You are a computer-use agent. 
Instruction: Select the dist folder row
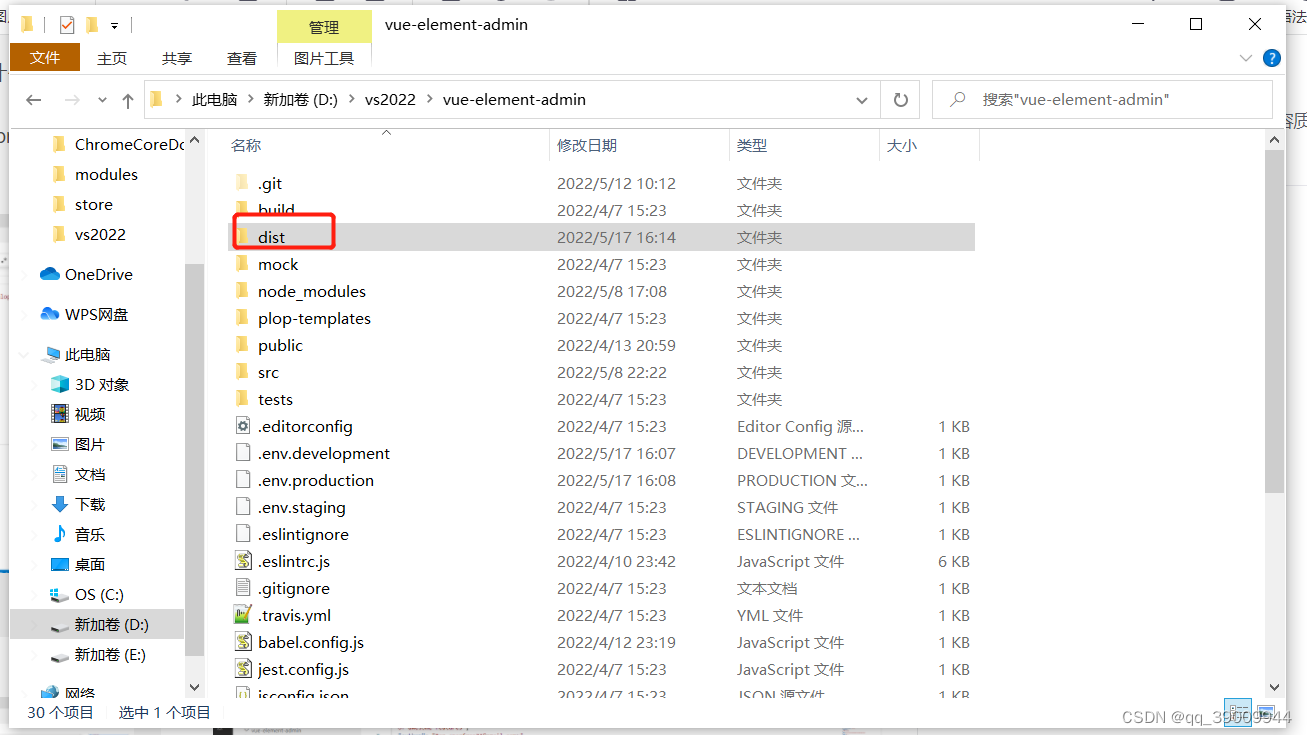(x=603, y=237)
